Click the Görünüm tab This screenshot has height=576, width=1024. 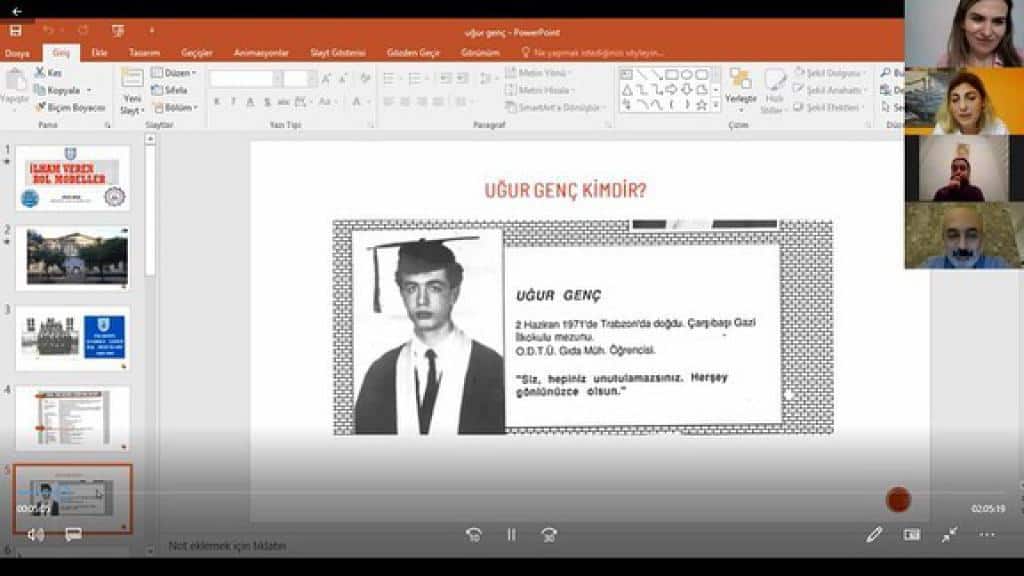(x=480, y=53)
